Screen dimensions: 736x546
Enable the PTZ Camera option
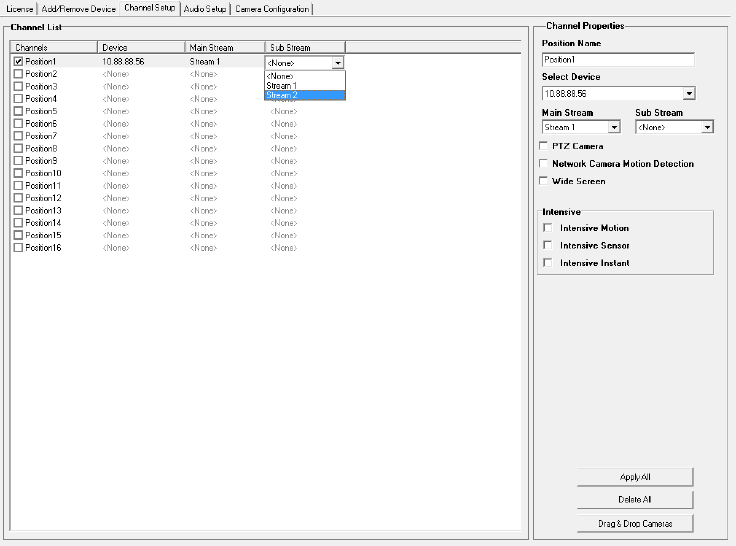[x=544, y=147]
